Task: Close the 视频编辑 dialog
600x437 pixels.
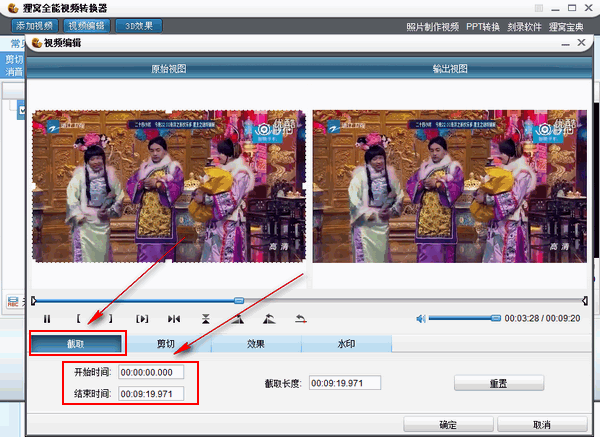Action: pyautogui.click(x=581, y=42)
